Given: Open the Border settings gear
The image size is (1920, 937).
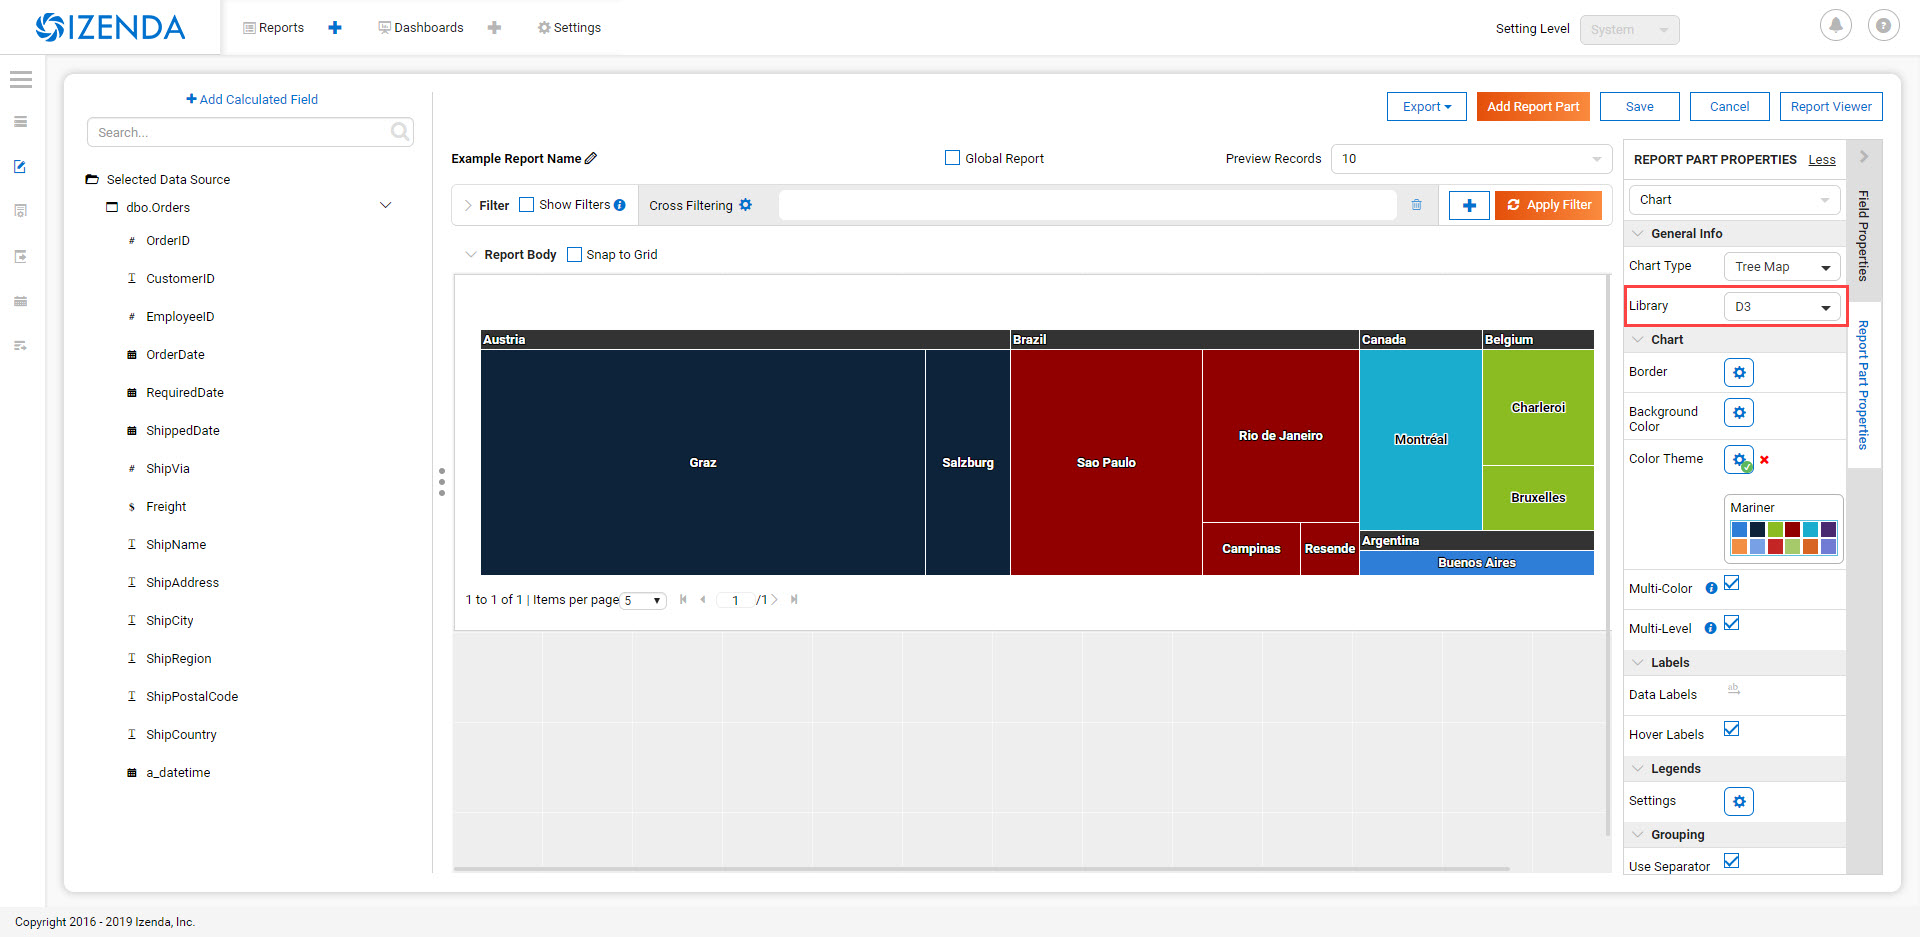Looking at the screenshot, I should click(x=1739, y=372).
